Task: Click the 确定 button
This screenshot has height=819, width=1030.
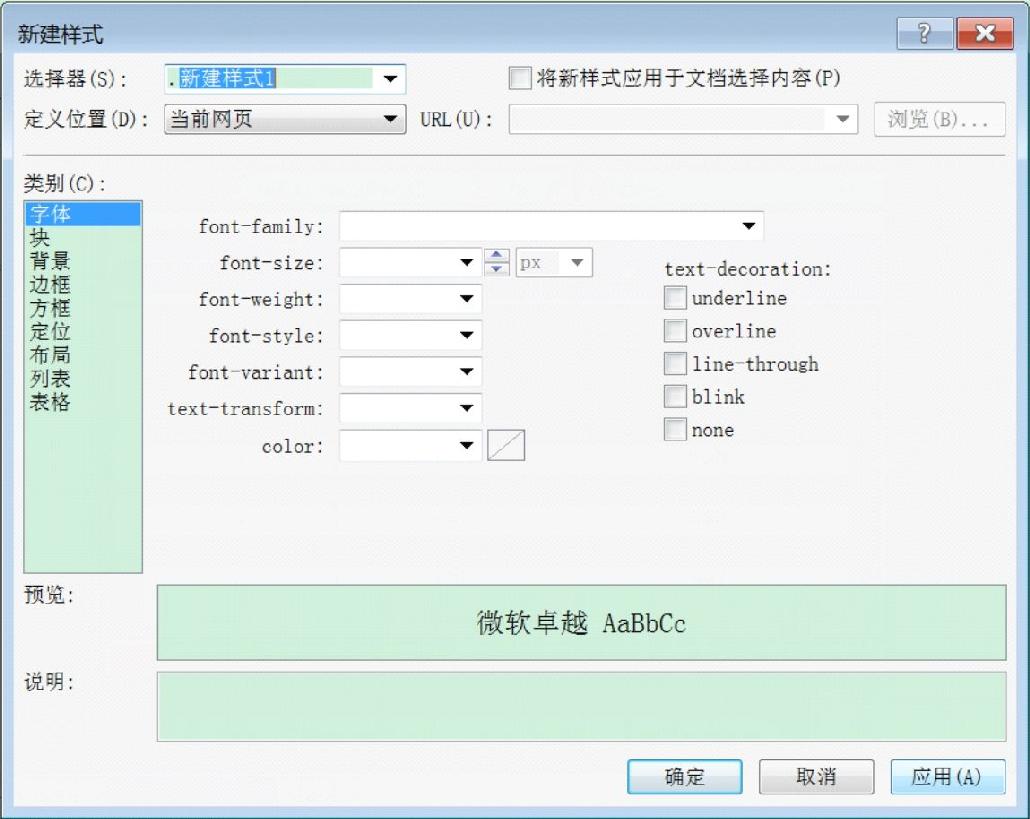Action: [684, 777]
